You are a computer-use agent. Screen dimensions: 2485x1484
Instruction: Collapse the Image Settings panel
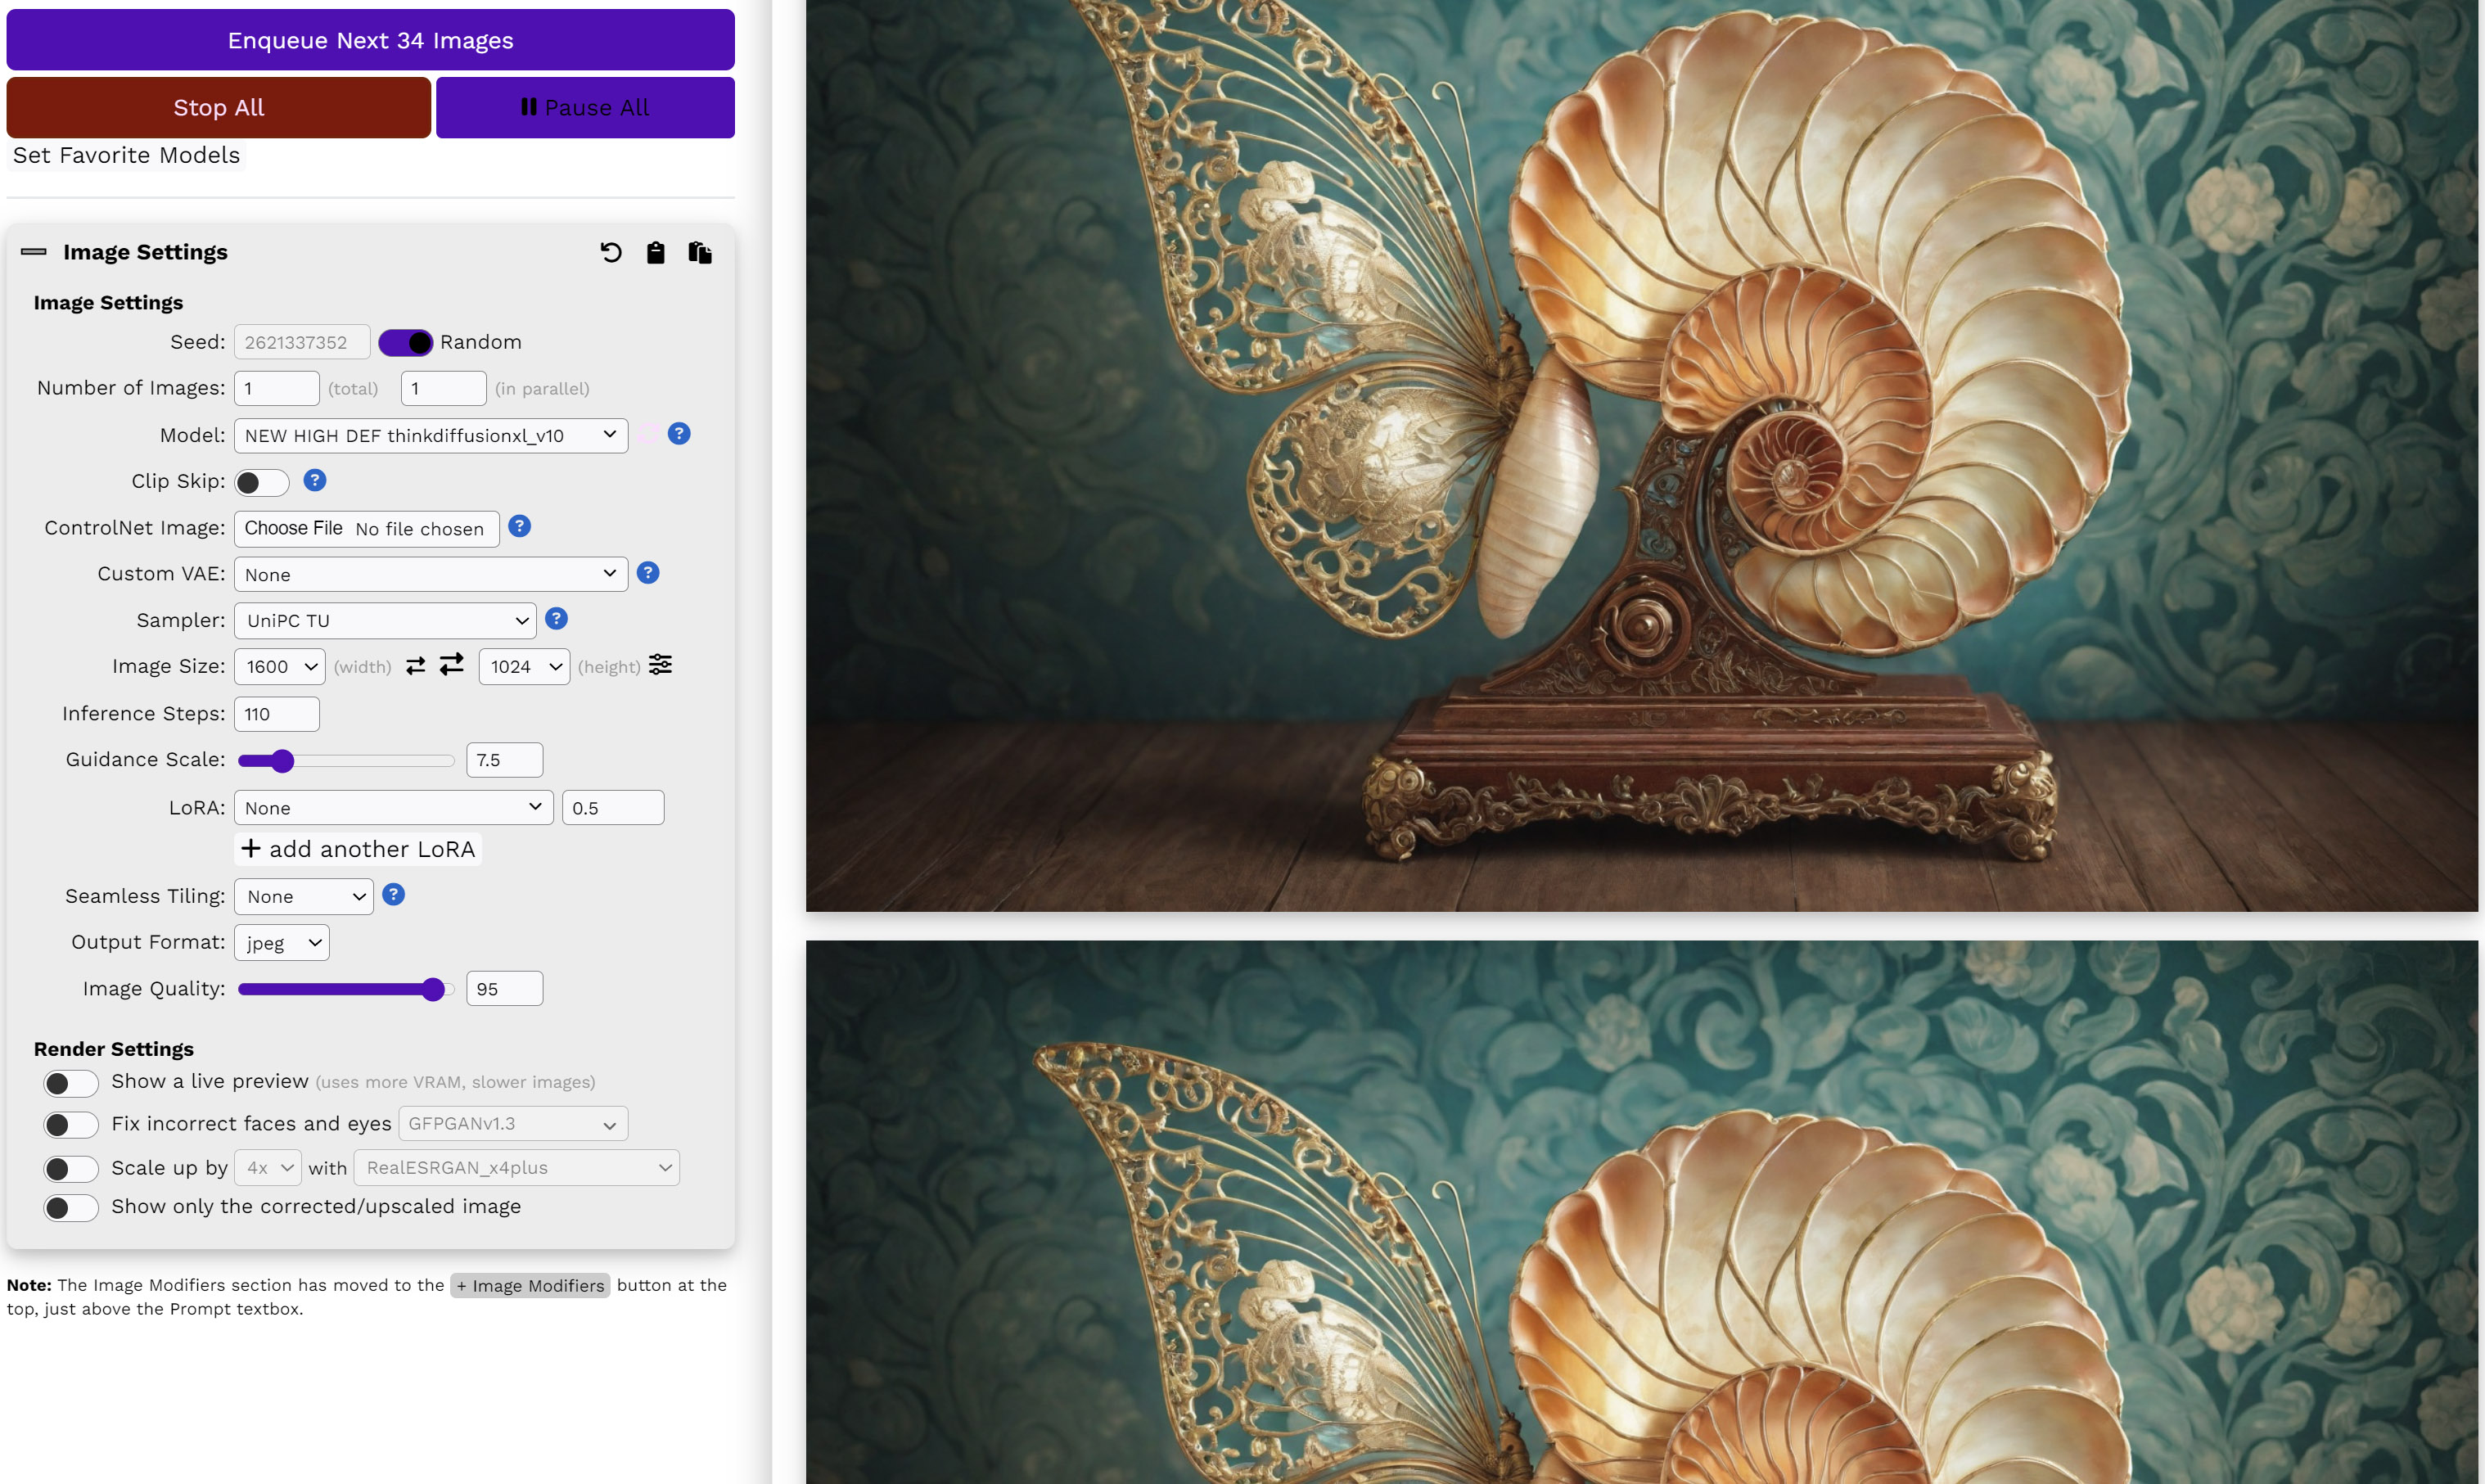[x=34, y=252]
